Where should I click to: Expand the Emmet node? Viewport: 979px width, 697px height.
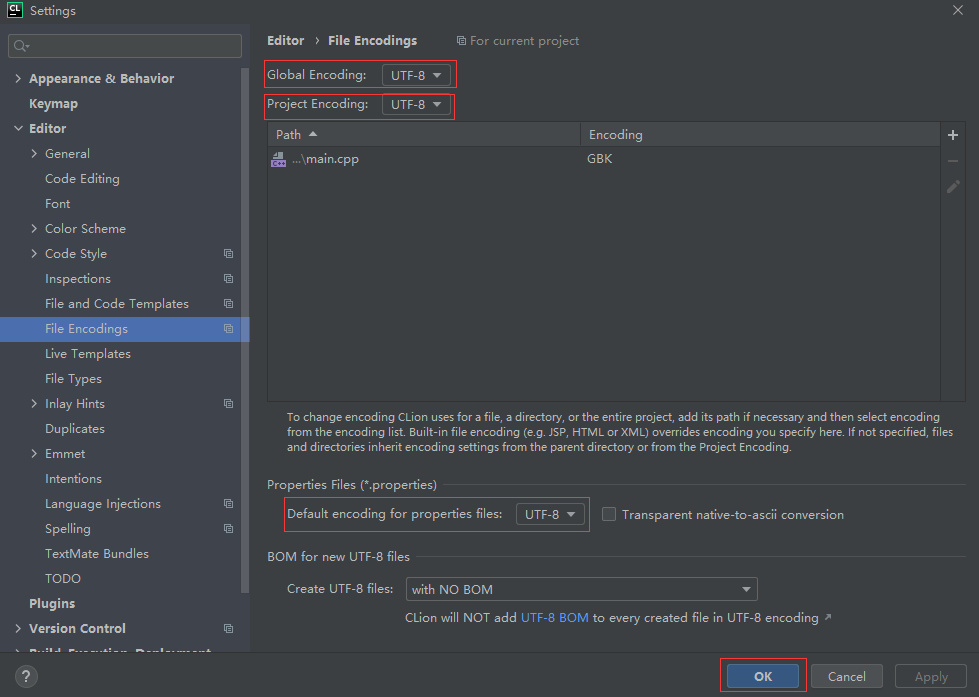pyautogui.click(x=34, y=453)
